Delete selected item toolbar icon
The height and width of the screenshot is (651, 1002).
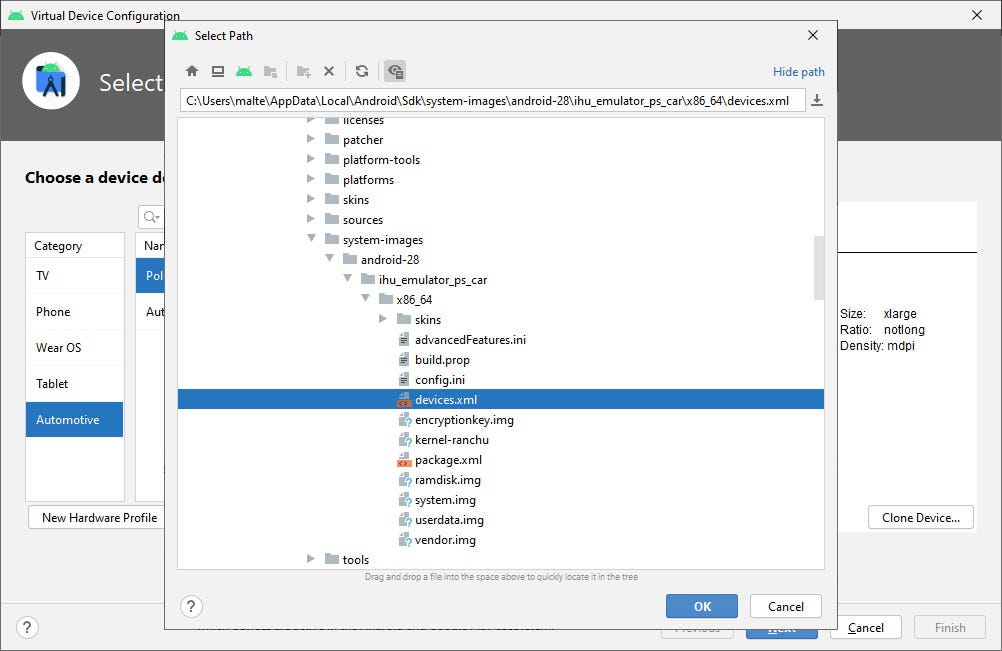(x=328, y=71)
